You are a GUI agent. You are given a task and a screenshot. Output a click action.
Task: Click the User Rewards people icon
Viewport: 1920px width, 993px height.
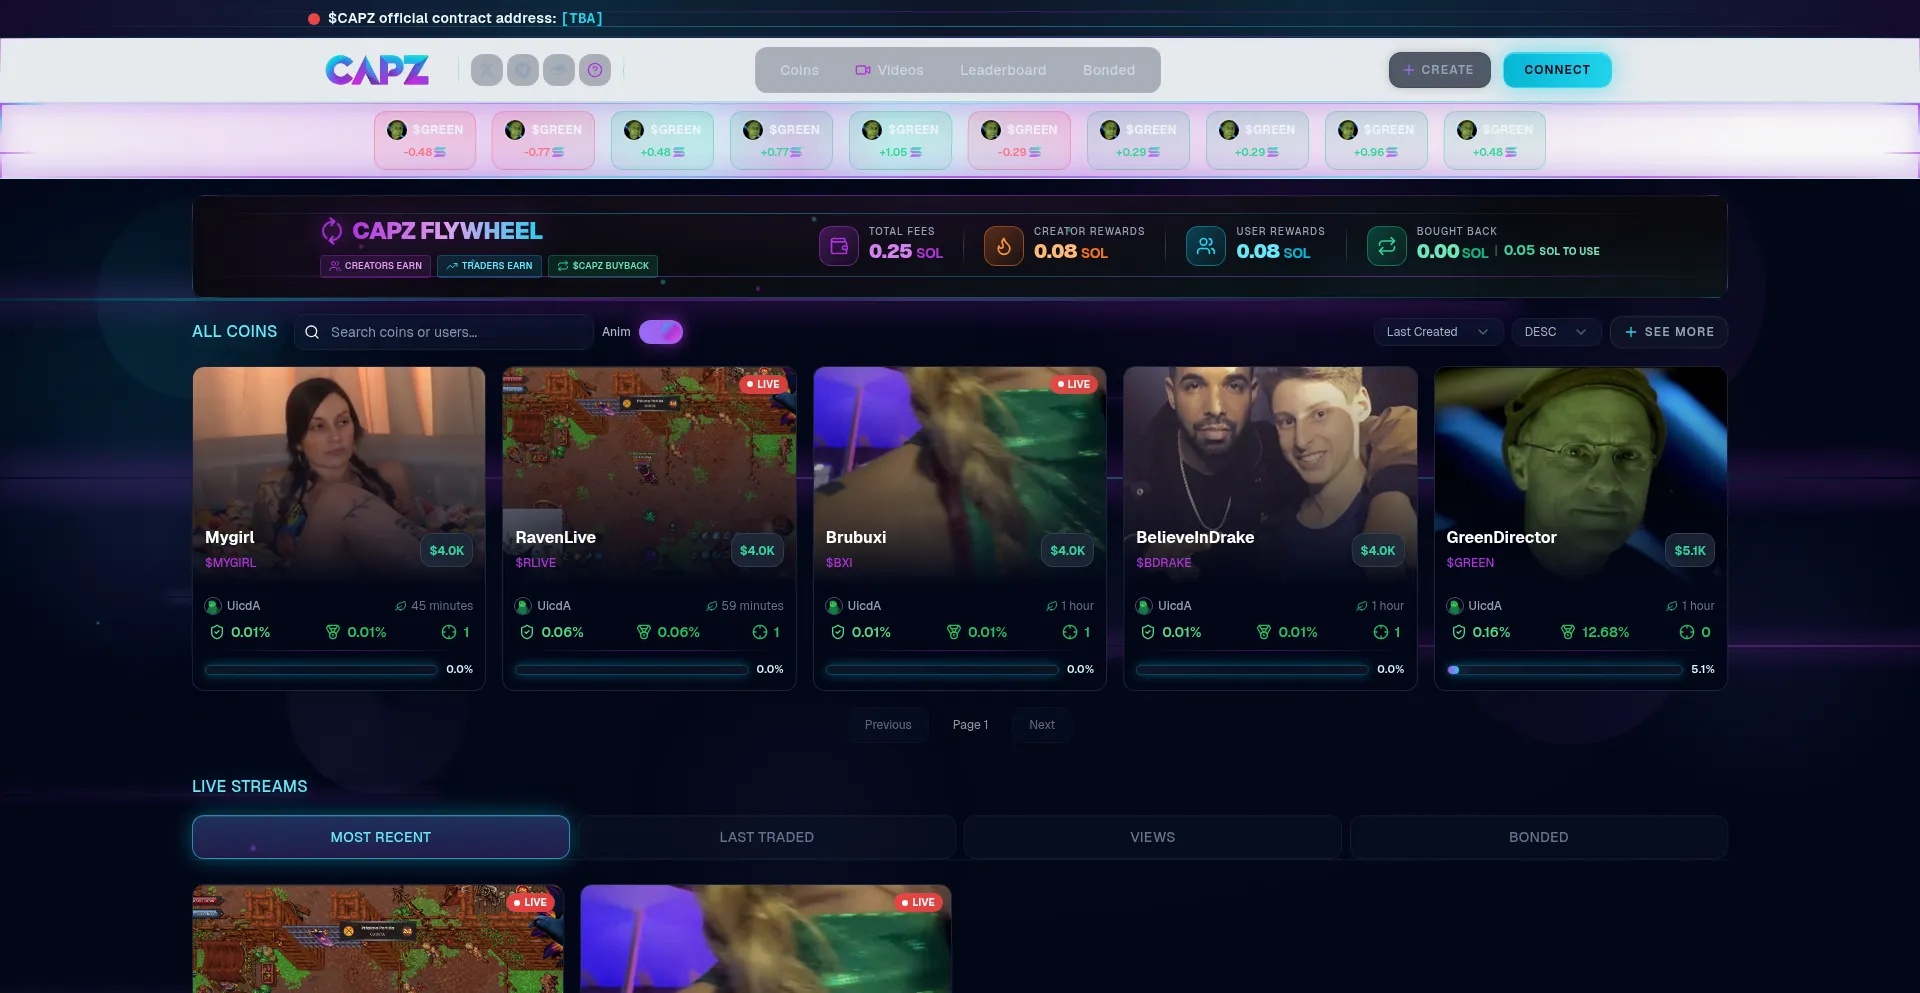[1206, 246]
